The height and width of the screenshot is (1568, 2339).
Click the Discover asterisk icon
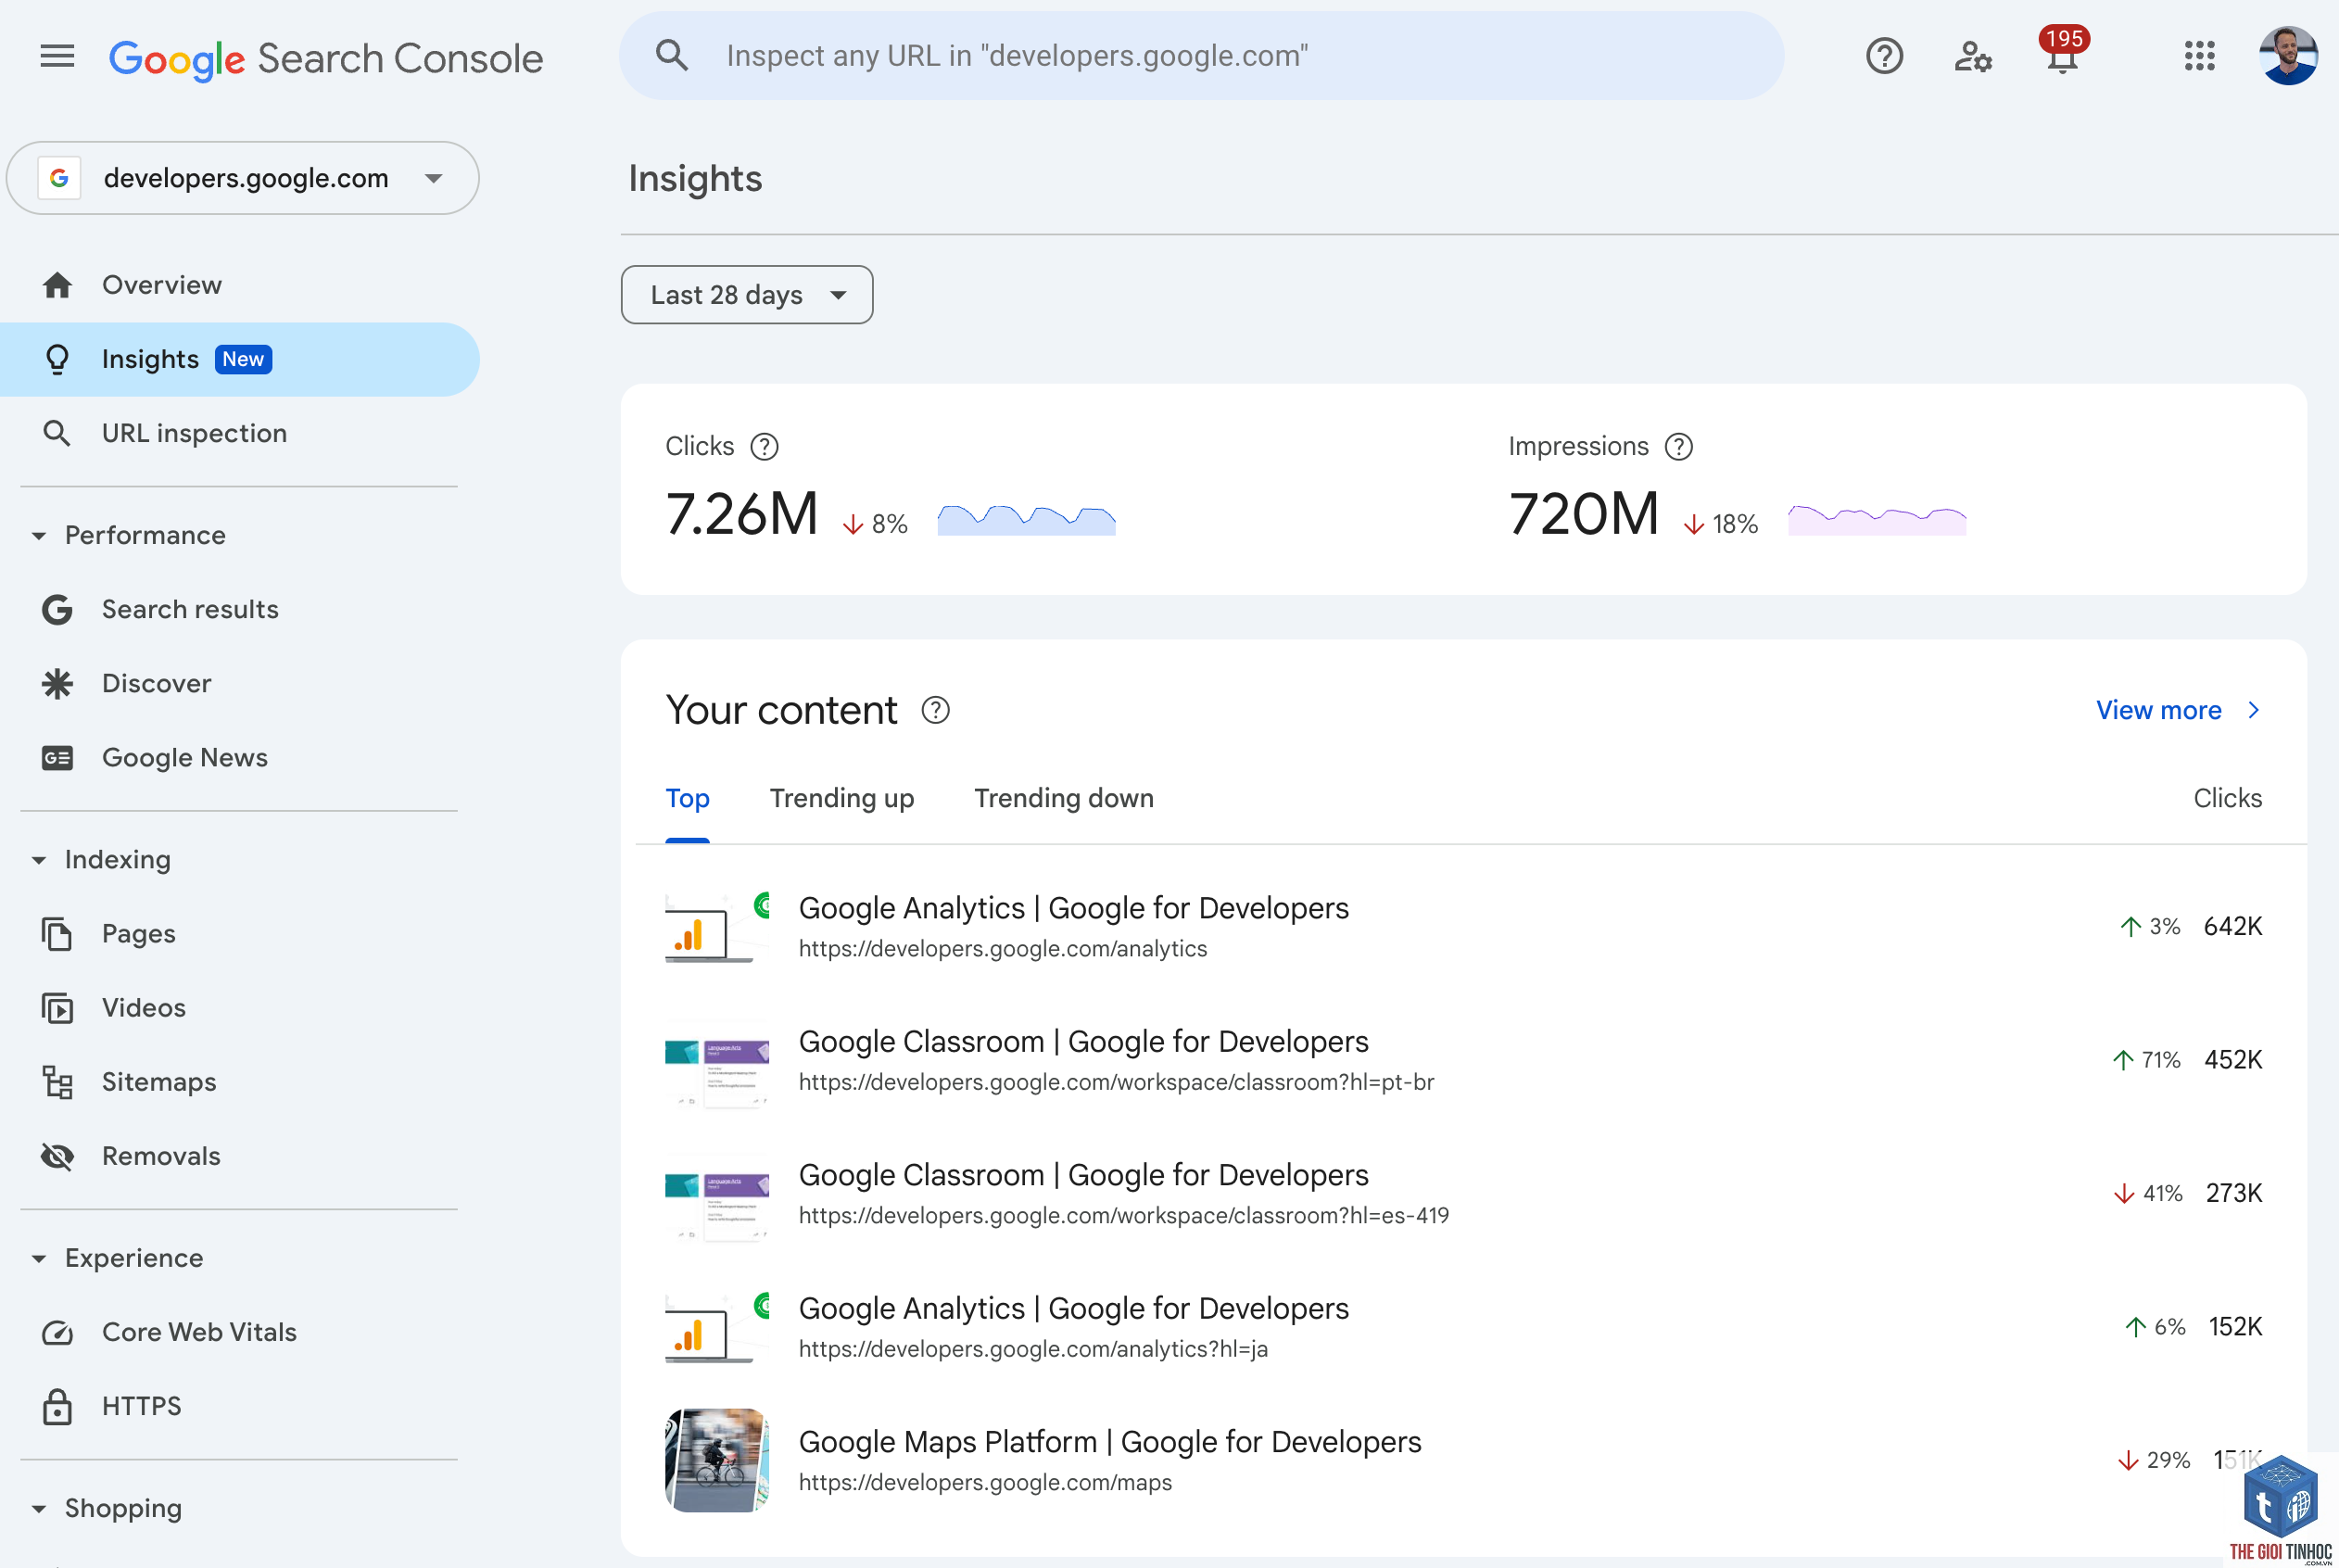[x=57, y=683]
